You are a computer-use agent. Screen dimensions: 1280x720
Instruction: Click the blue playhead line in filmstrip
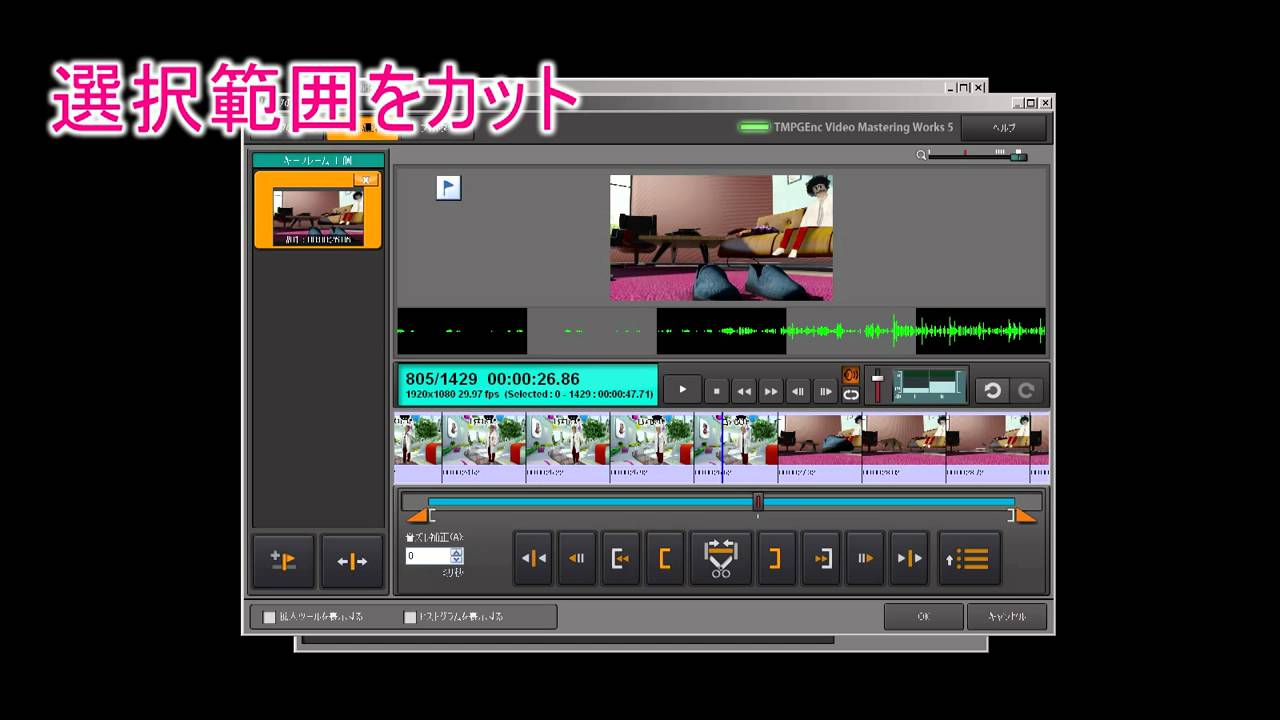click(x=722, y=448)
